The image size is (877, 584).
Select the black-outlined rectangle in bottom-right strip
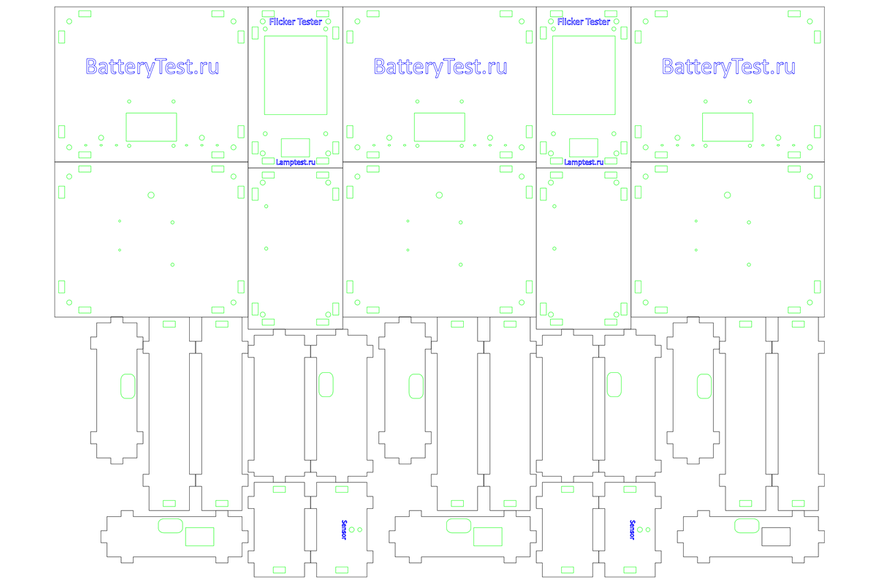click(776, 536)
